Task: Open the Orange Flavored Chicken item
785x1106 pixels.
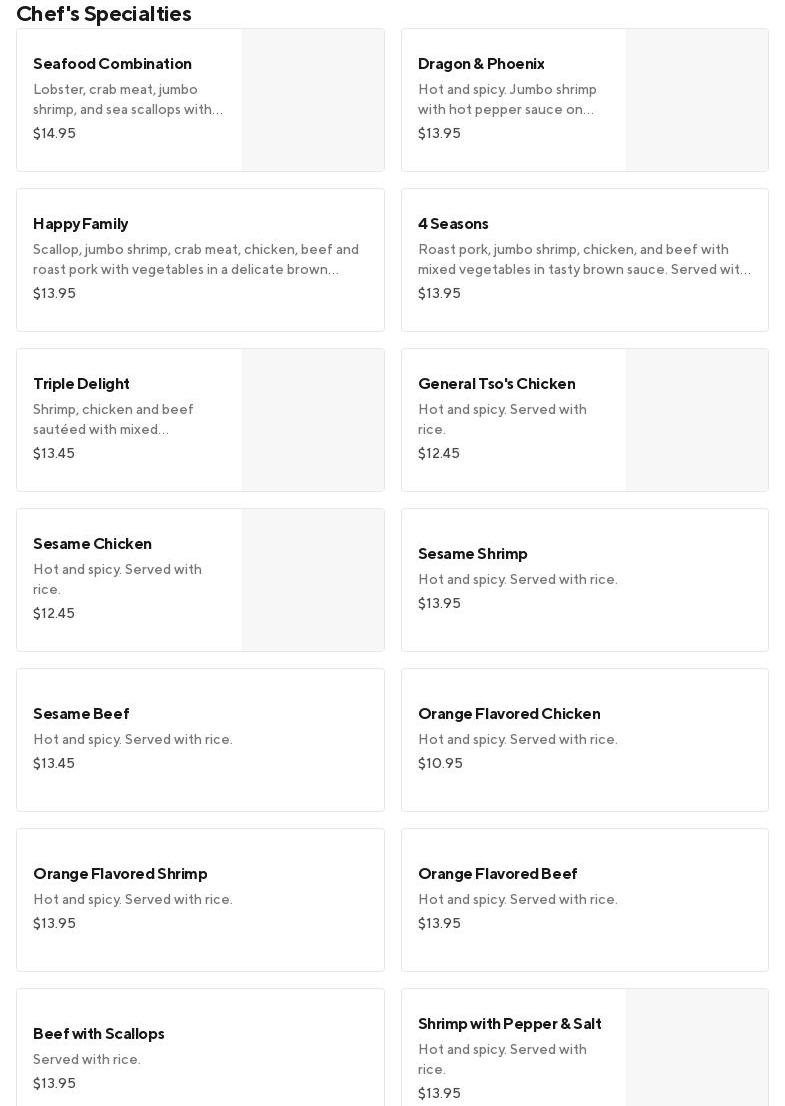Action: (584, 739)
